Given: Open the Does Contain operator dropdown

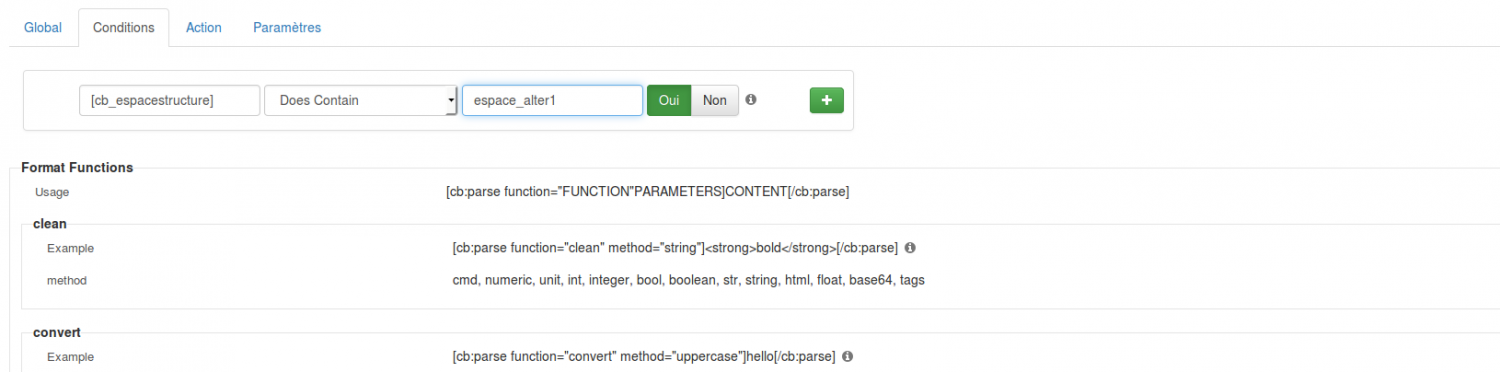Looking at the screenshot, I should click(x=361, y=100).
